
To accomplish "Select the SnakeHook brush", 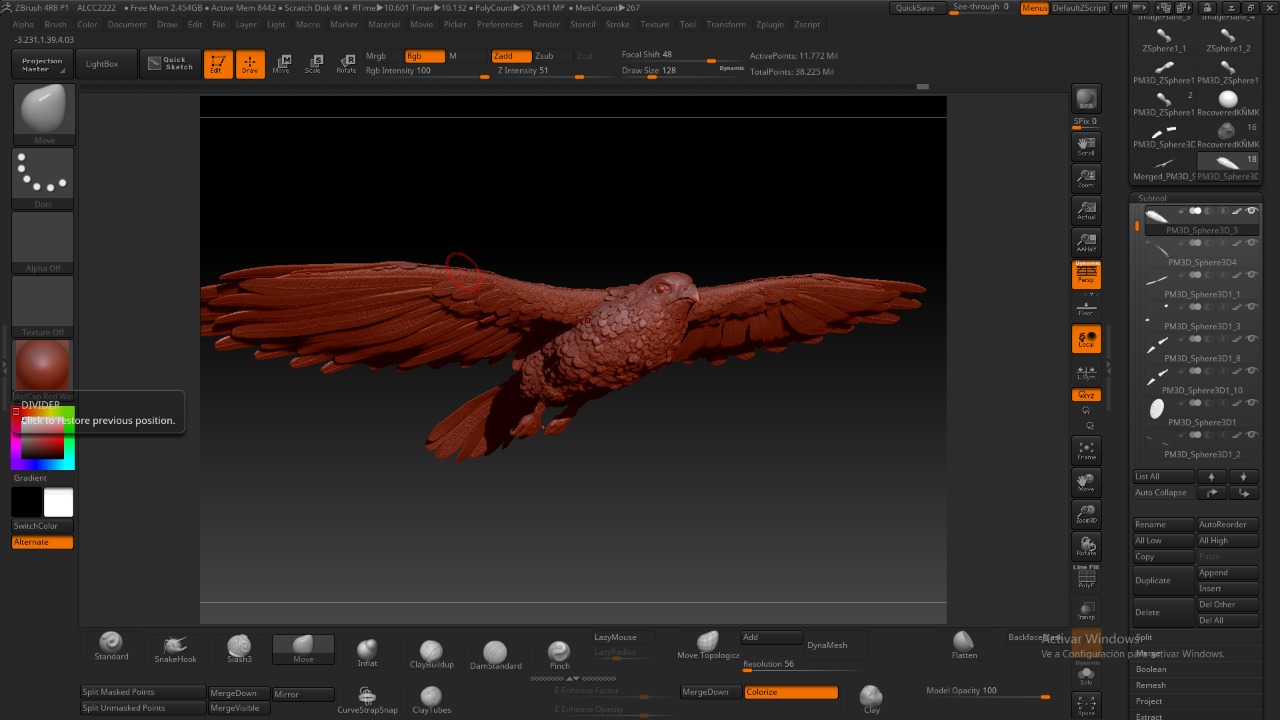I will [175, 648].
